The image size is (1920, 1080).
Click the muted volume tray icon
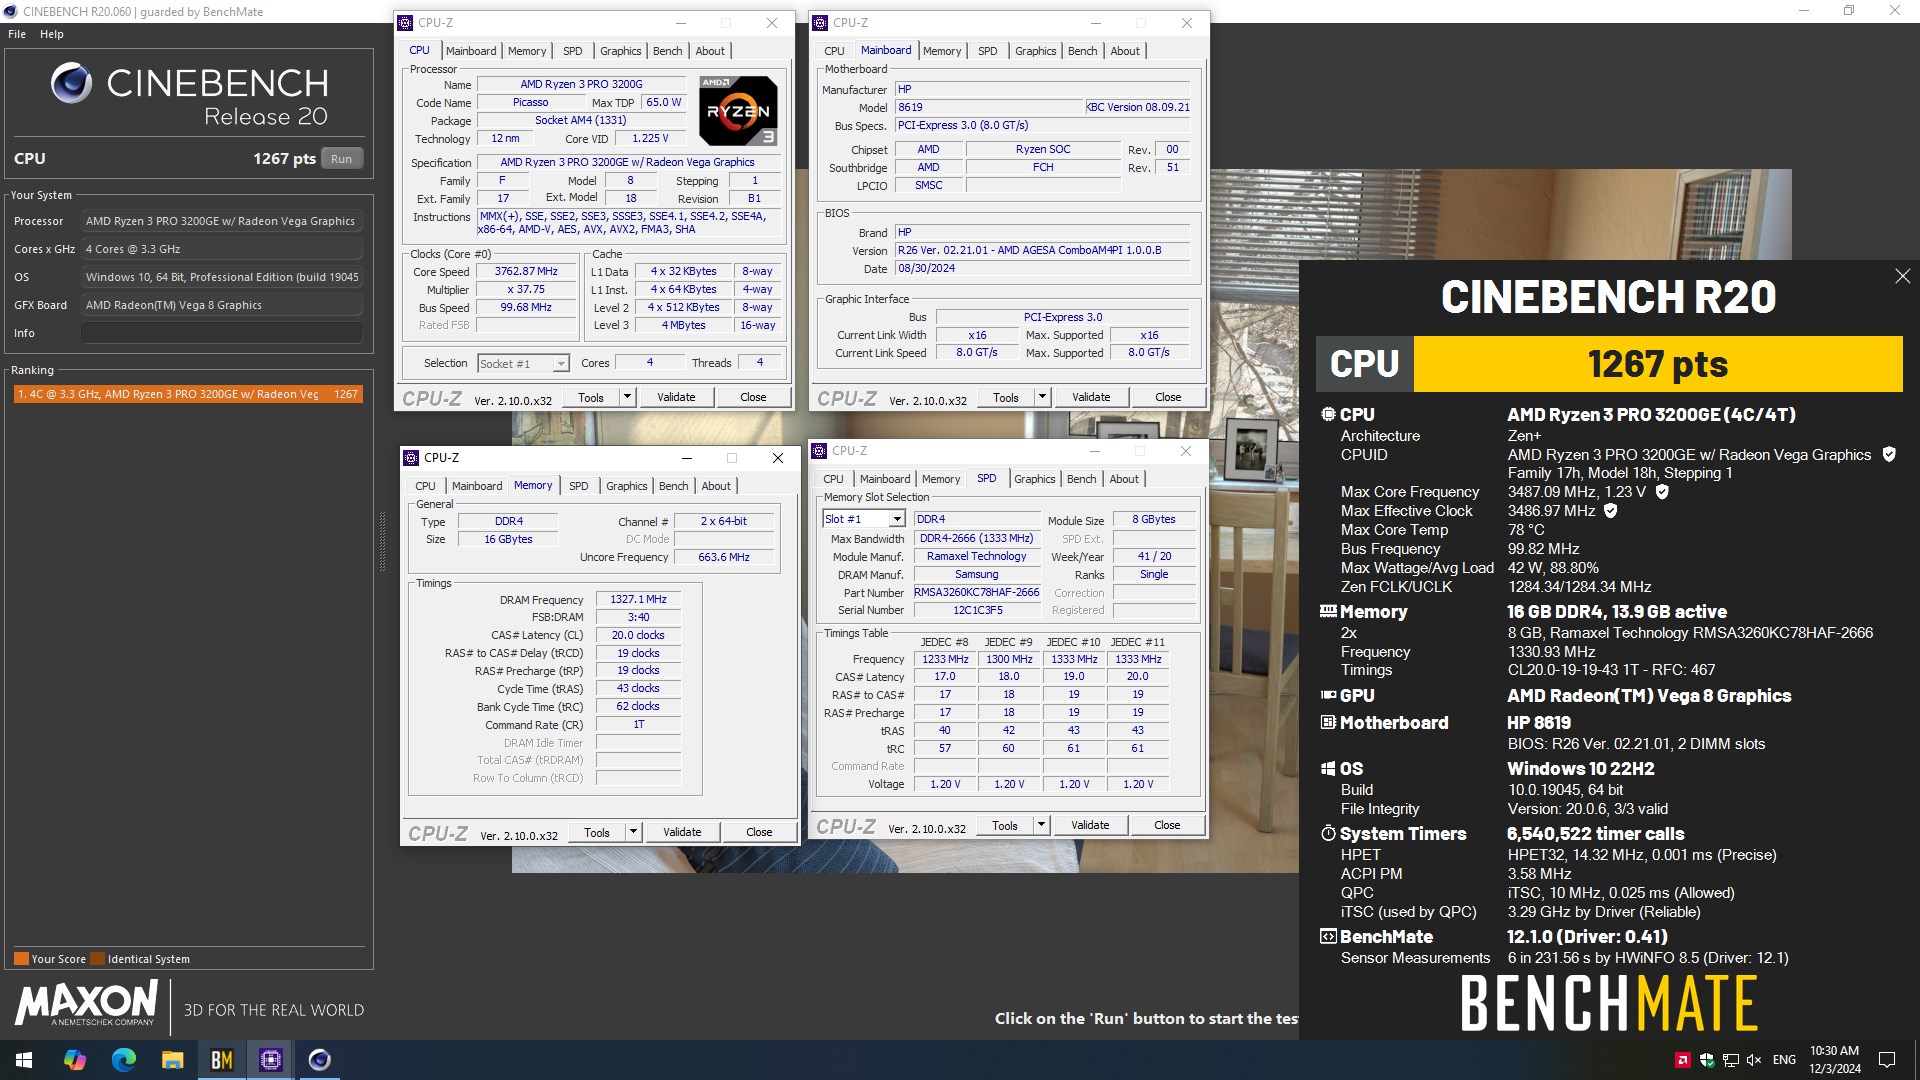tap(1754, 1060)
